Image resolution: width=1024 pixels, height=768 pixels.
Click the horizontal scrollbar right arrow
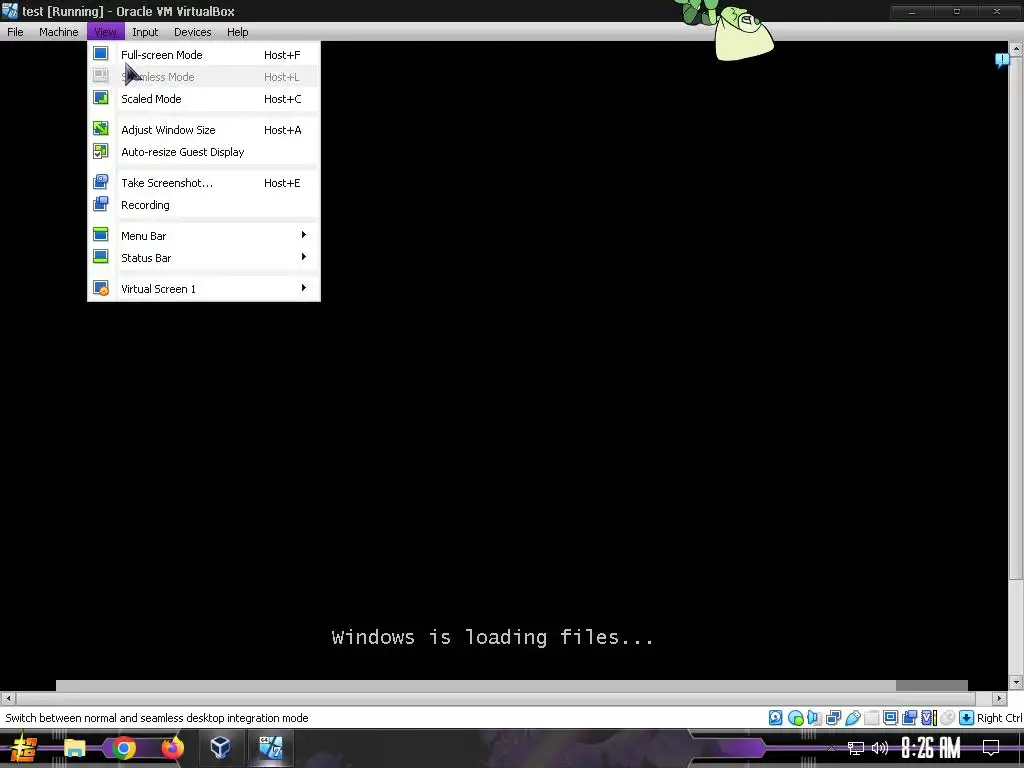999,698
